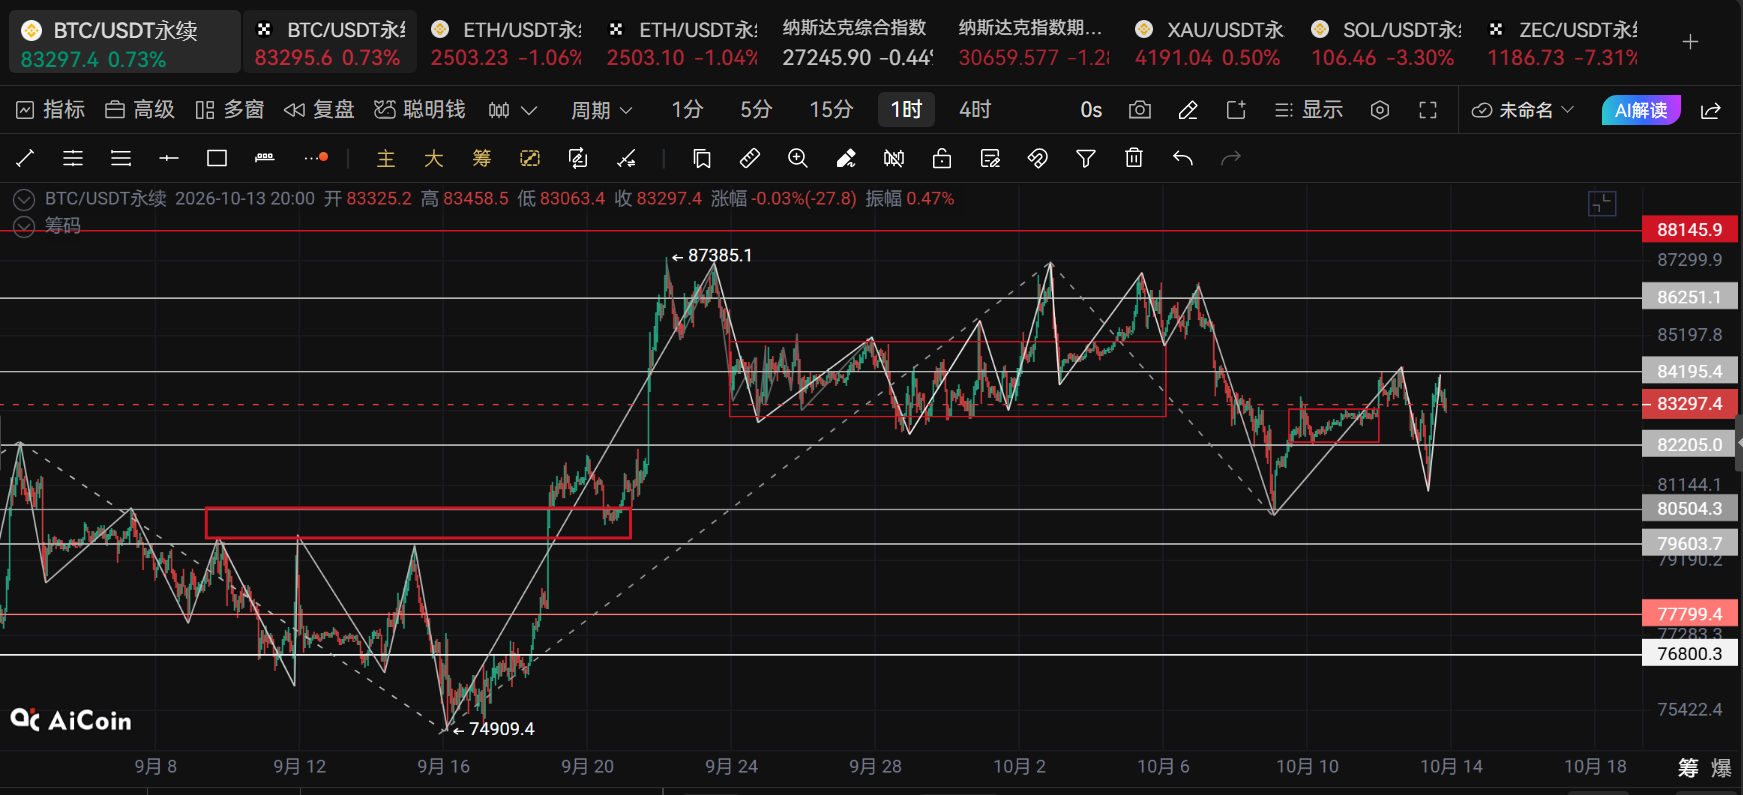
Task: Switch to the XAU/USDT永续 tab
Action: click(x=1209, y=43)
